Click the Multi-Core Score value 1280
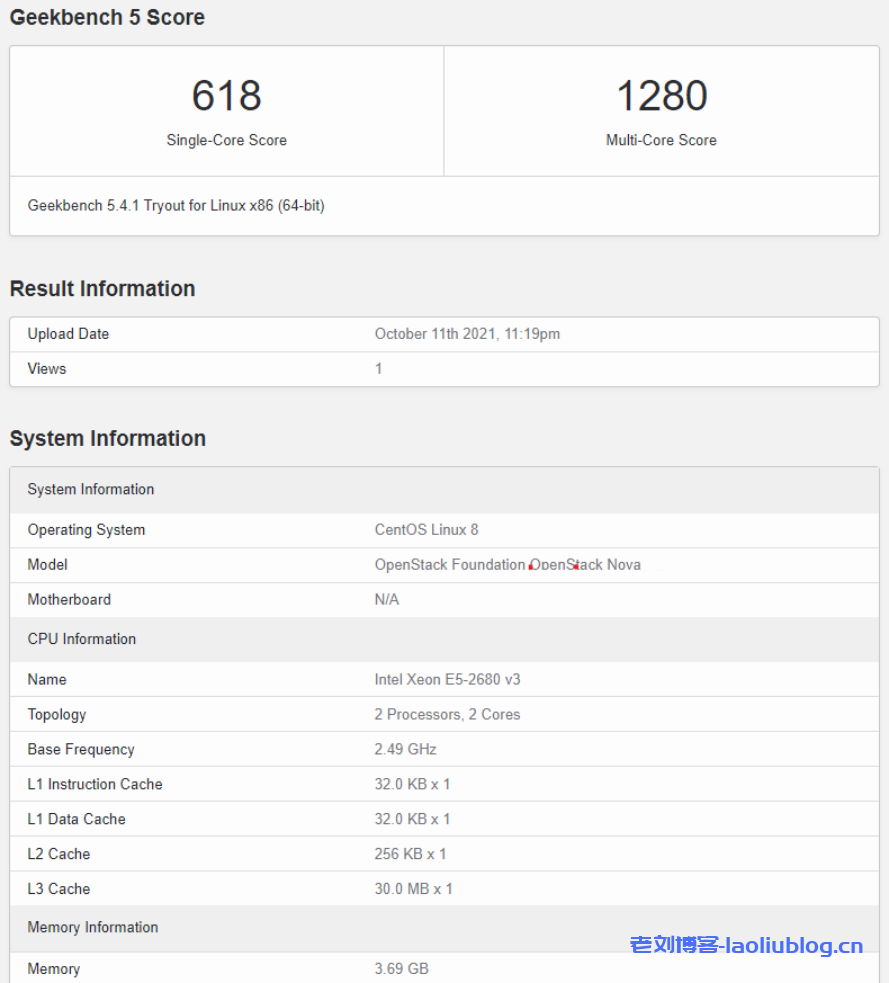Screen dimensions: 889x983 pos(661,96)
